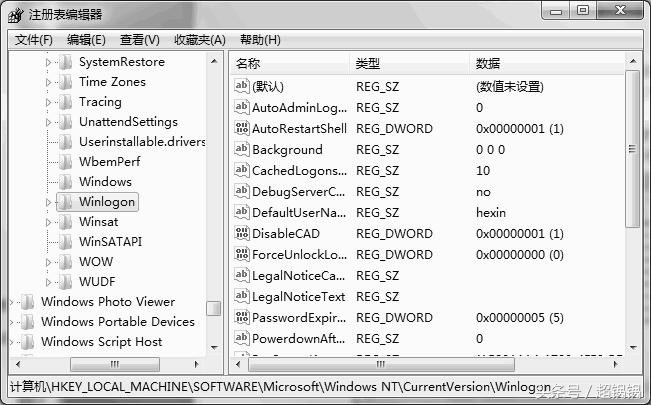Click the string icon of LegalNoticeText value

[242, 296]
